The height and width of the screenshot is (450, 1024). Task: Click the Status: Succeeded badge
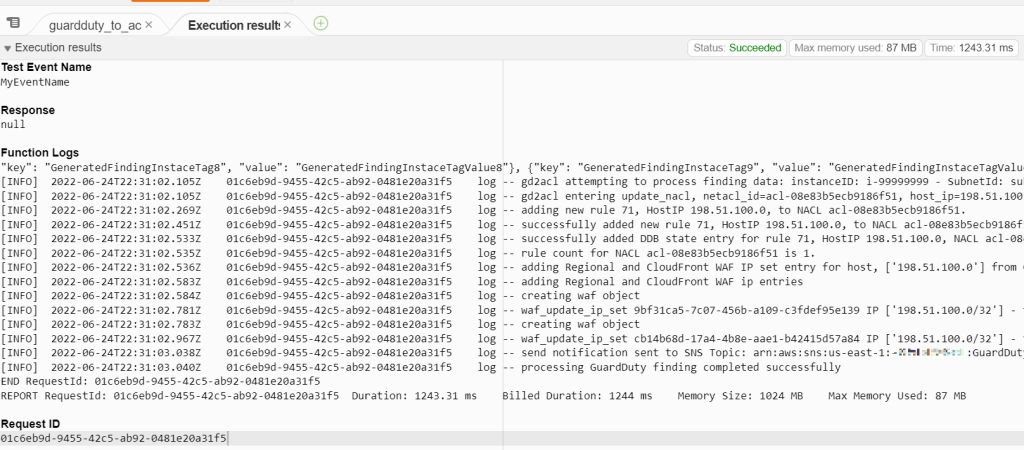pyautogui.click(x=737, y=48)
